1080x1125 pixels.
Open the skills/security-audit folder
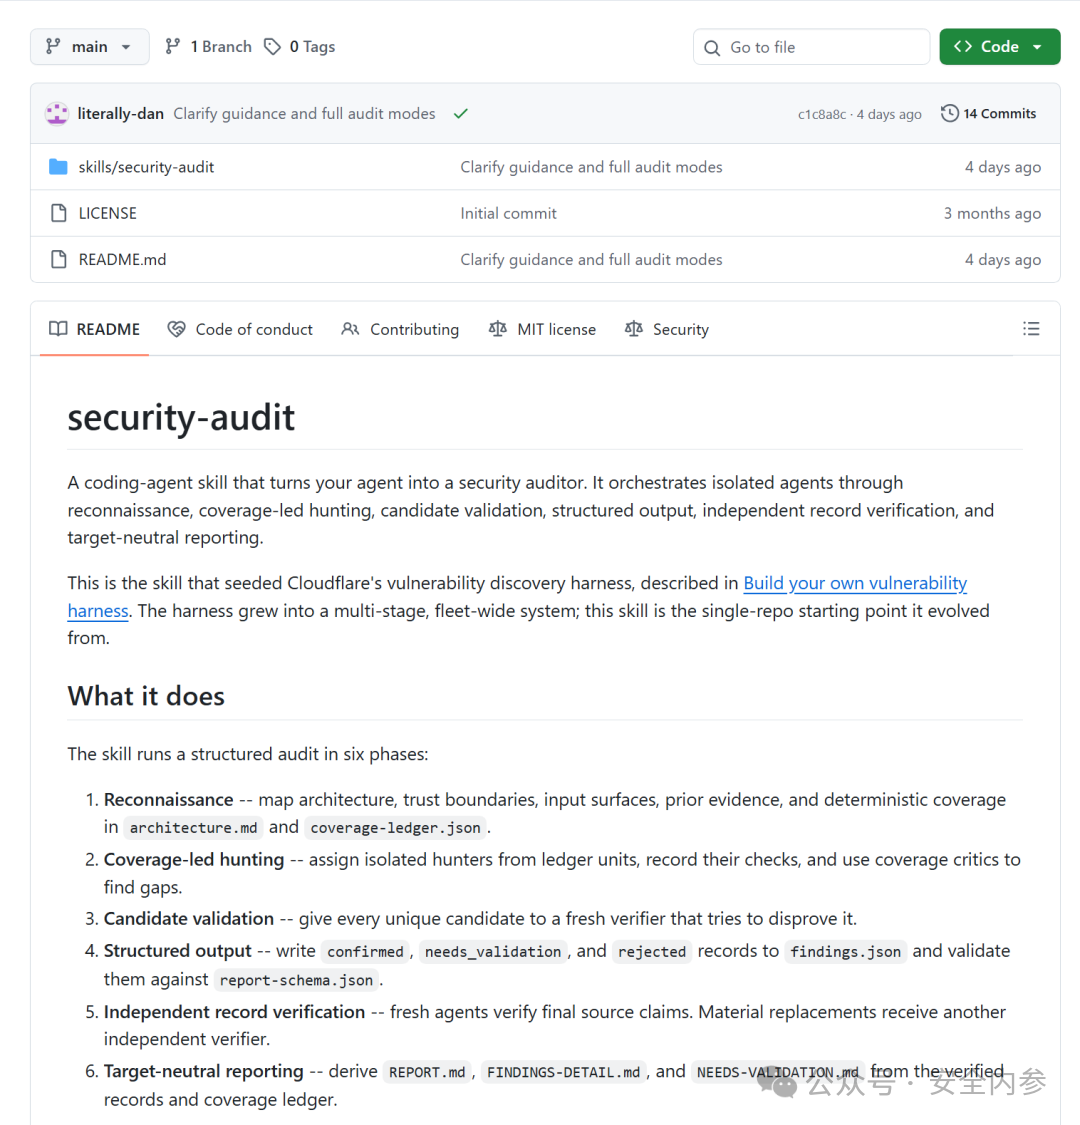[x=146, y=167]
